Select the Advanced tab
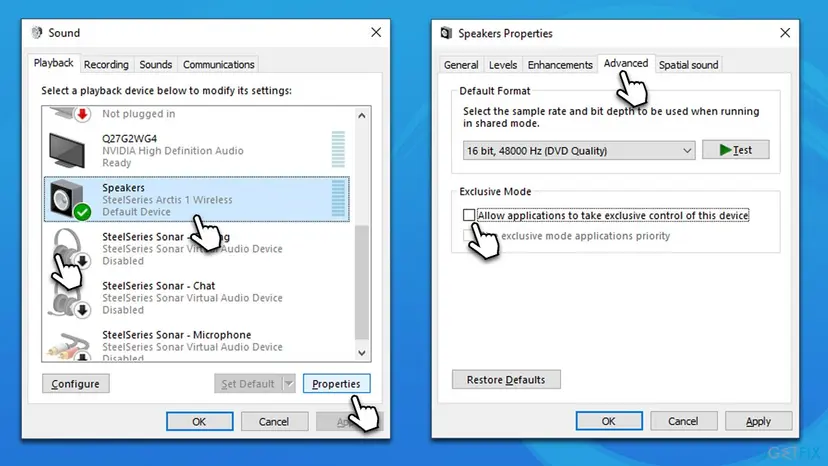Screen dimensions: 828x466 coord(626,63)
